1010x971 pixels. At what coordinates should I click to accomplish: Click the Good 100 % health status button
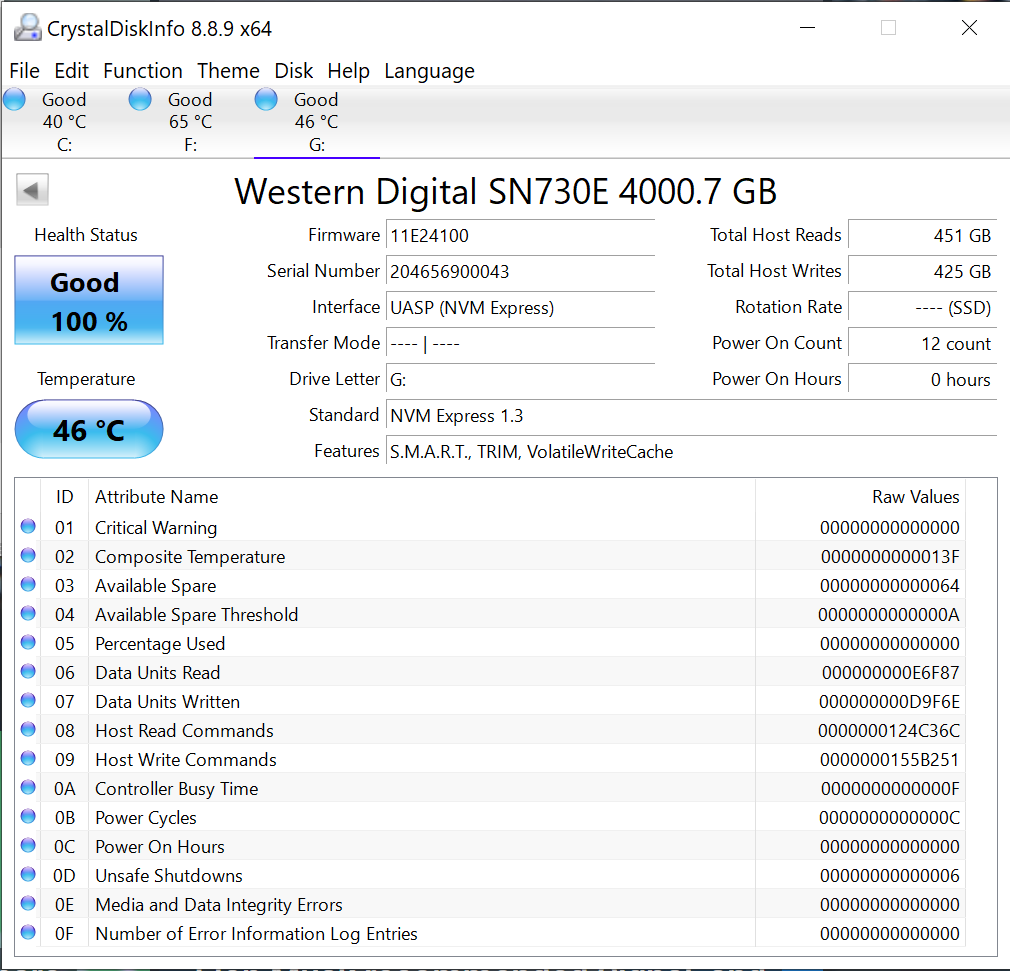point(89,301)
